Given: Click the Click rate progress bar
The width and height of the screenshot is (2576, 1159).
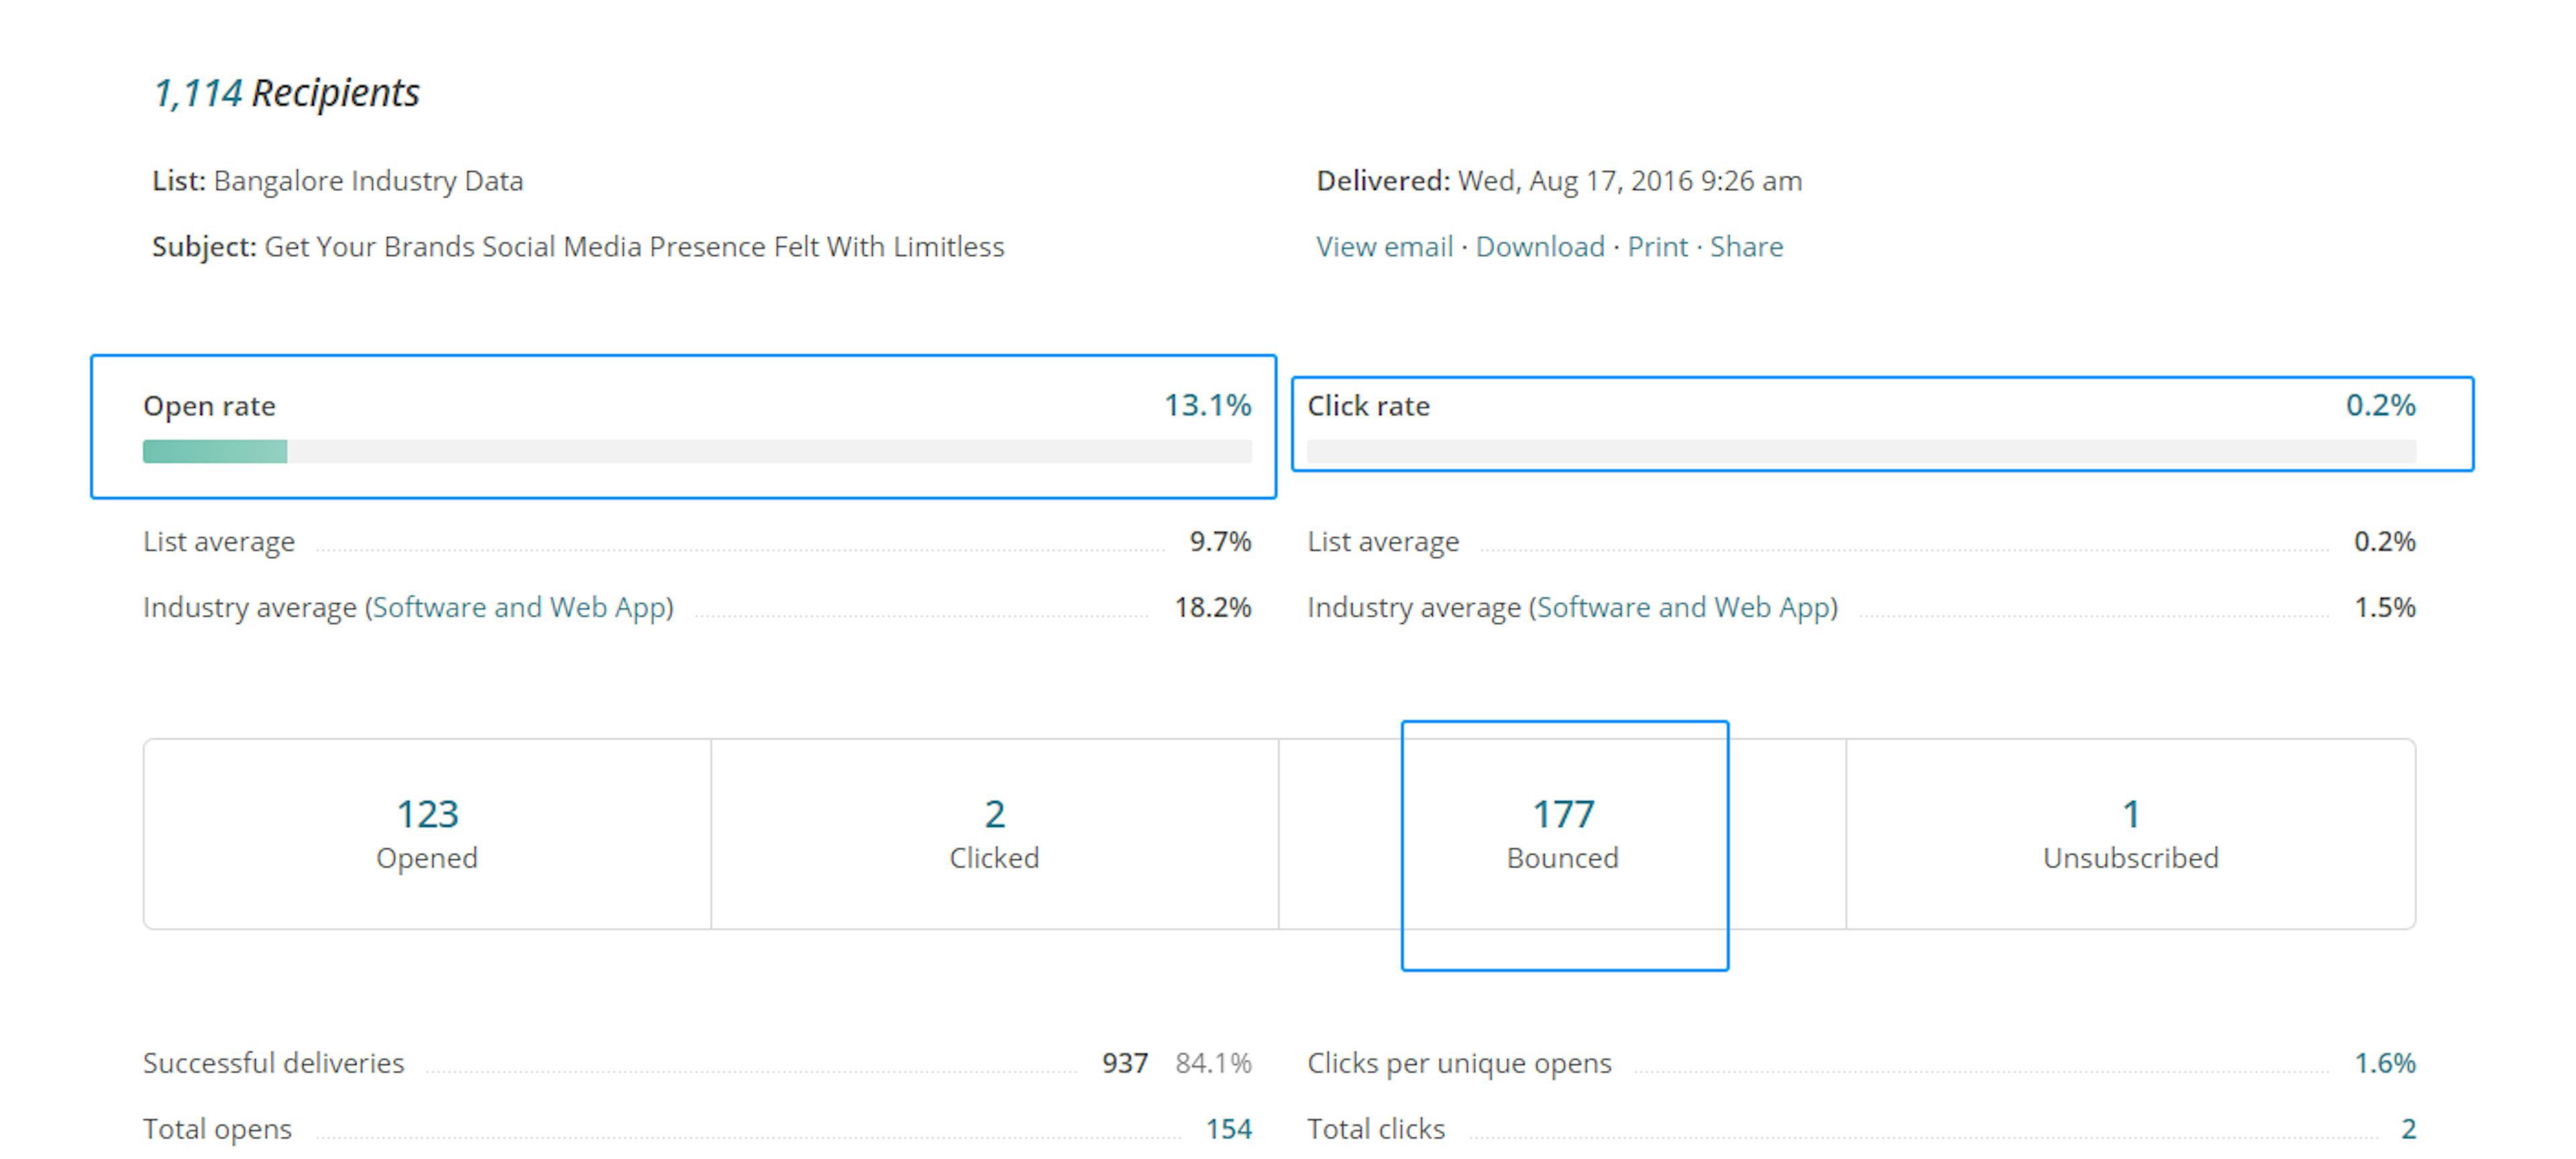Looking at the screenshot, I should (1861, 452).
